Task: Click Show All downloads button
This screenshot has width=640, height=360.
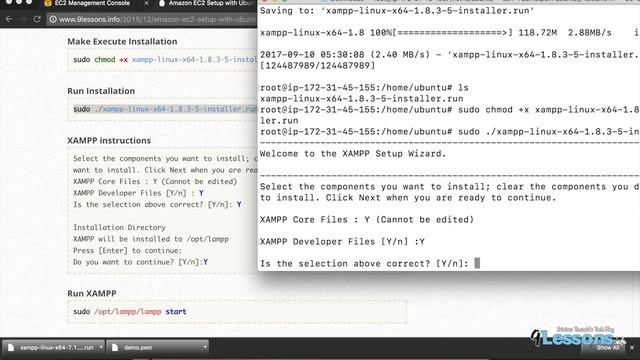Action: pyautogui.click(x=607, y=348)
